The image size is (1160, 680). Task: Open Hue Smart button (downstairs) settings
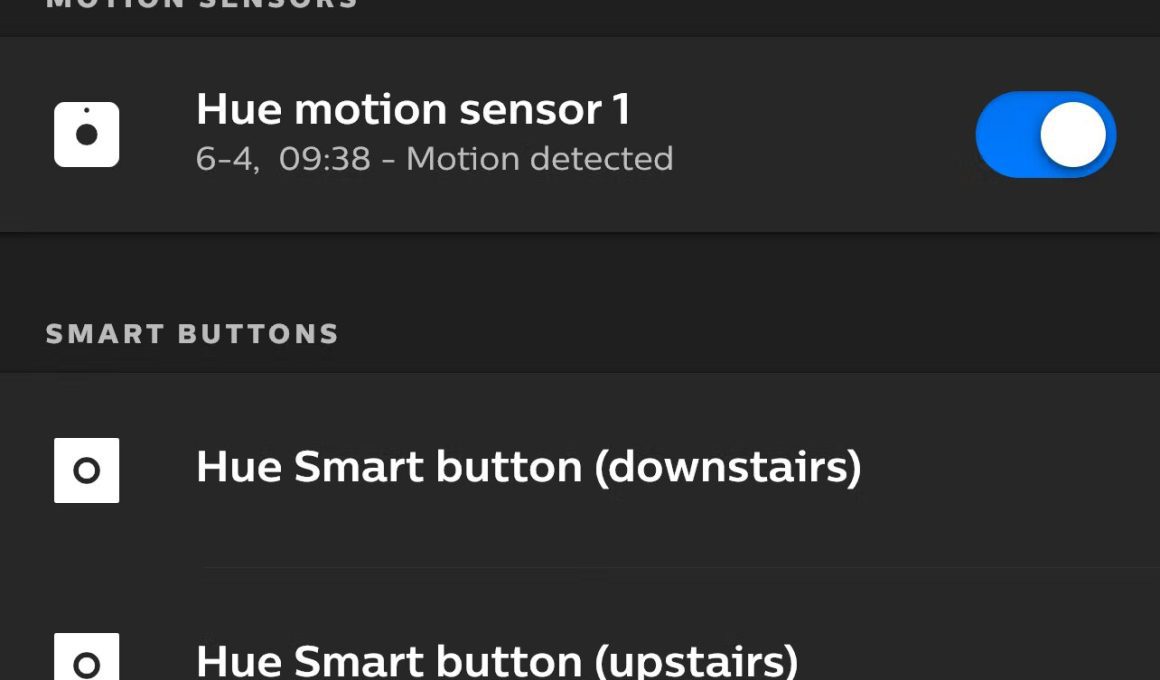[580, 471]
